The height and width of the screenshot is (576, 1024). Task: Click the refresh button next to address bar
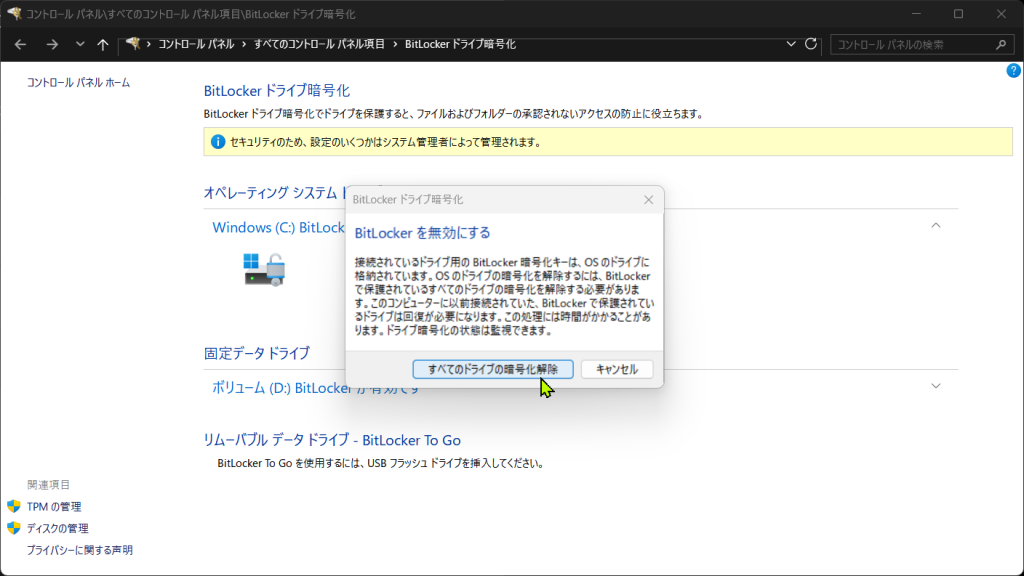click(811, 45)
